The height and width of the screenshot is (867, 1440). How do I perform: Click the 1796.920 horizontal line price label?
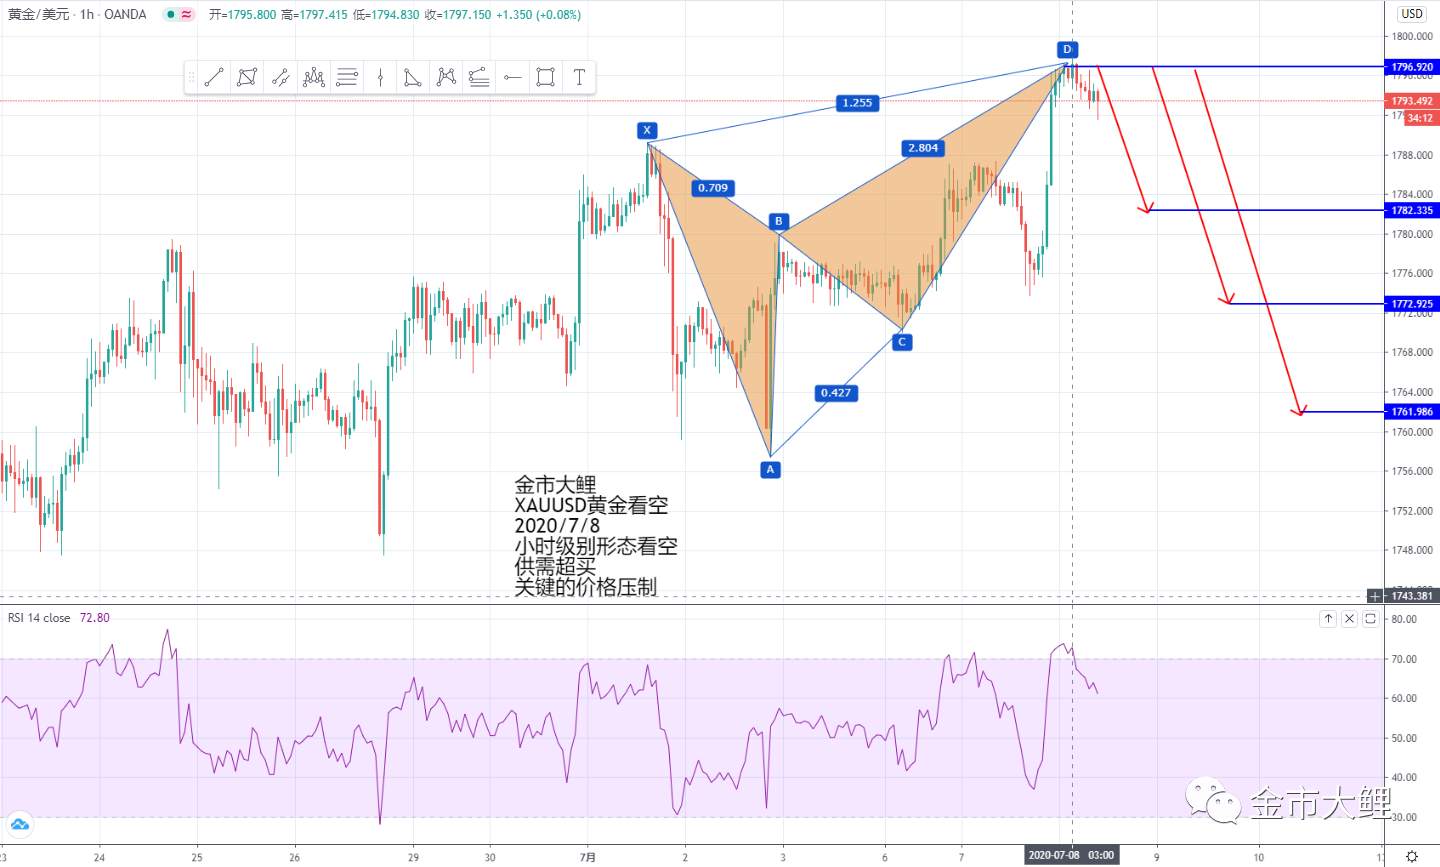click(1411, 67)
